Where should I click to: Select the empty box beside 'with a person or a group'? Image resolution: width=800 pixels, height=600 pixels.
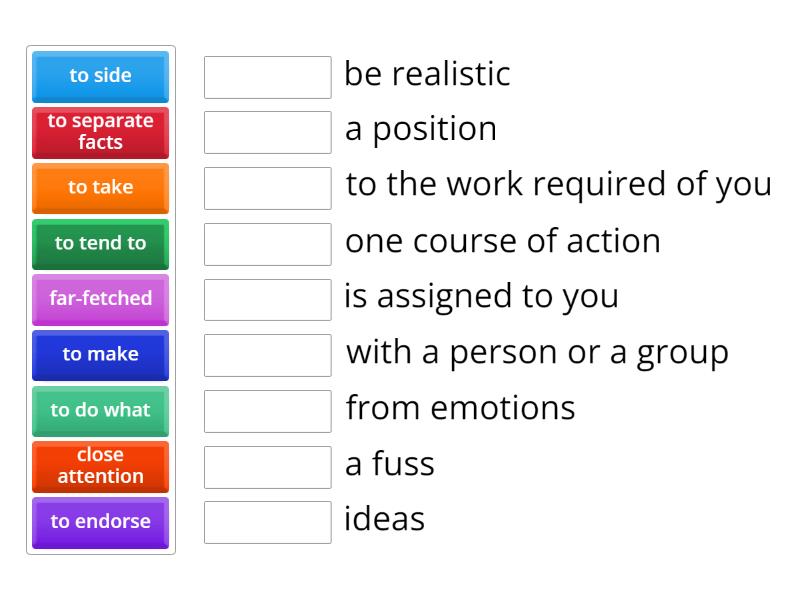pyautogui.click(x=267, y=355)
